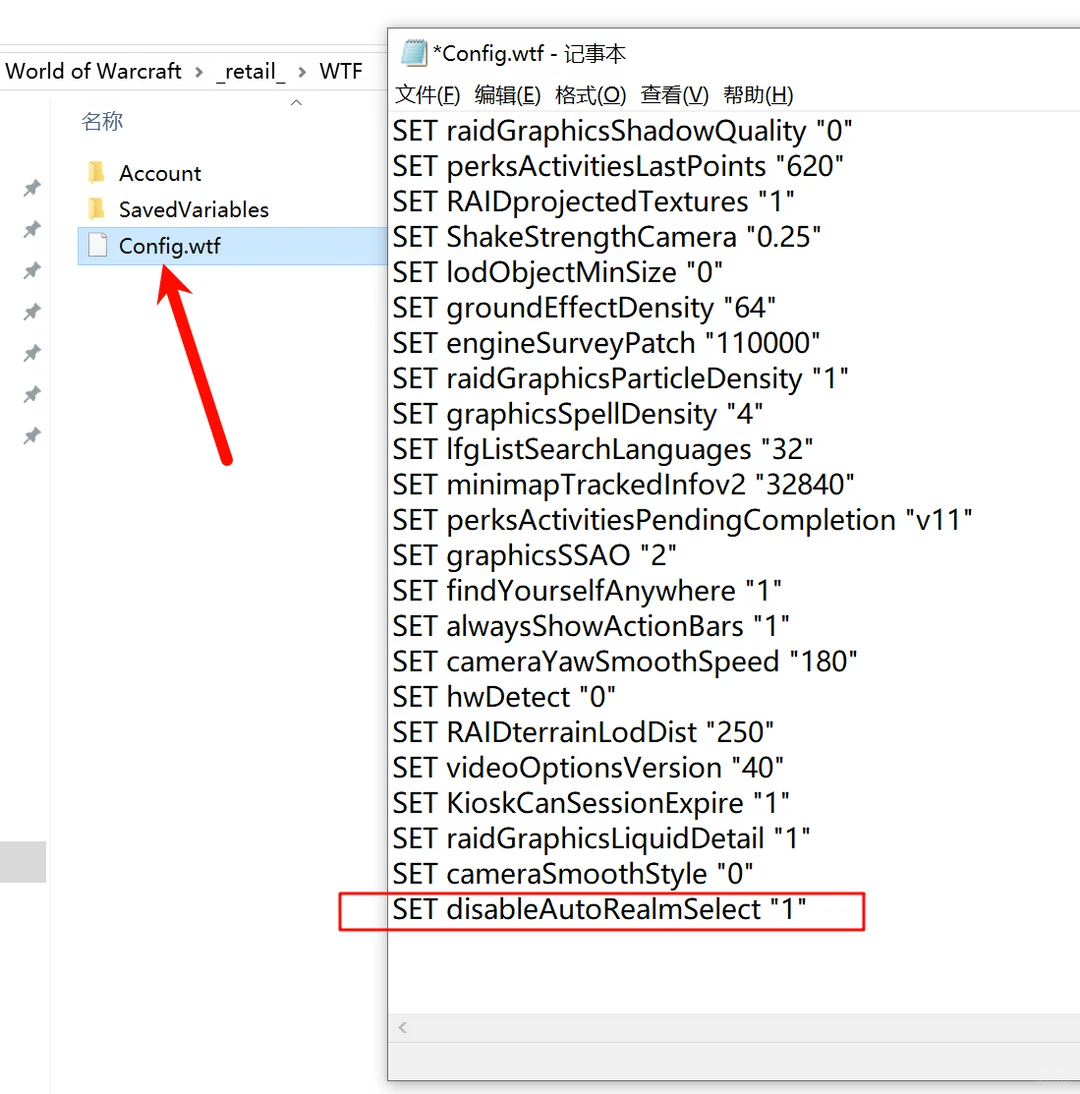Image resolution: width=1080 pixels, height=1094 pixels.
Task: Click the line SET graphicsSSAO "2"
Action: pyautogui.click(x=534, y=556)
